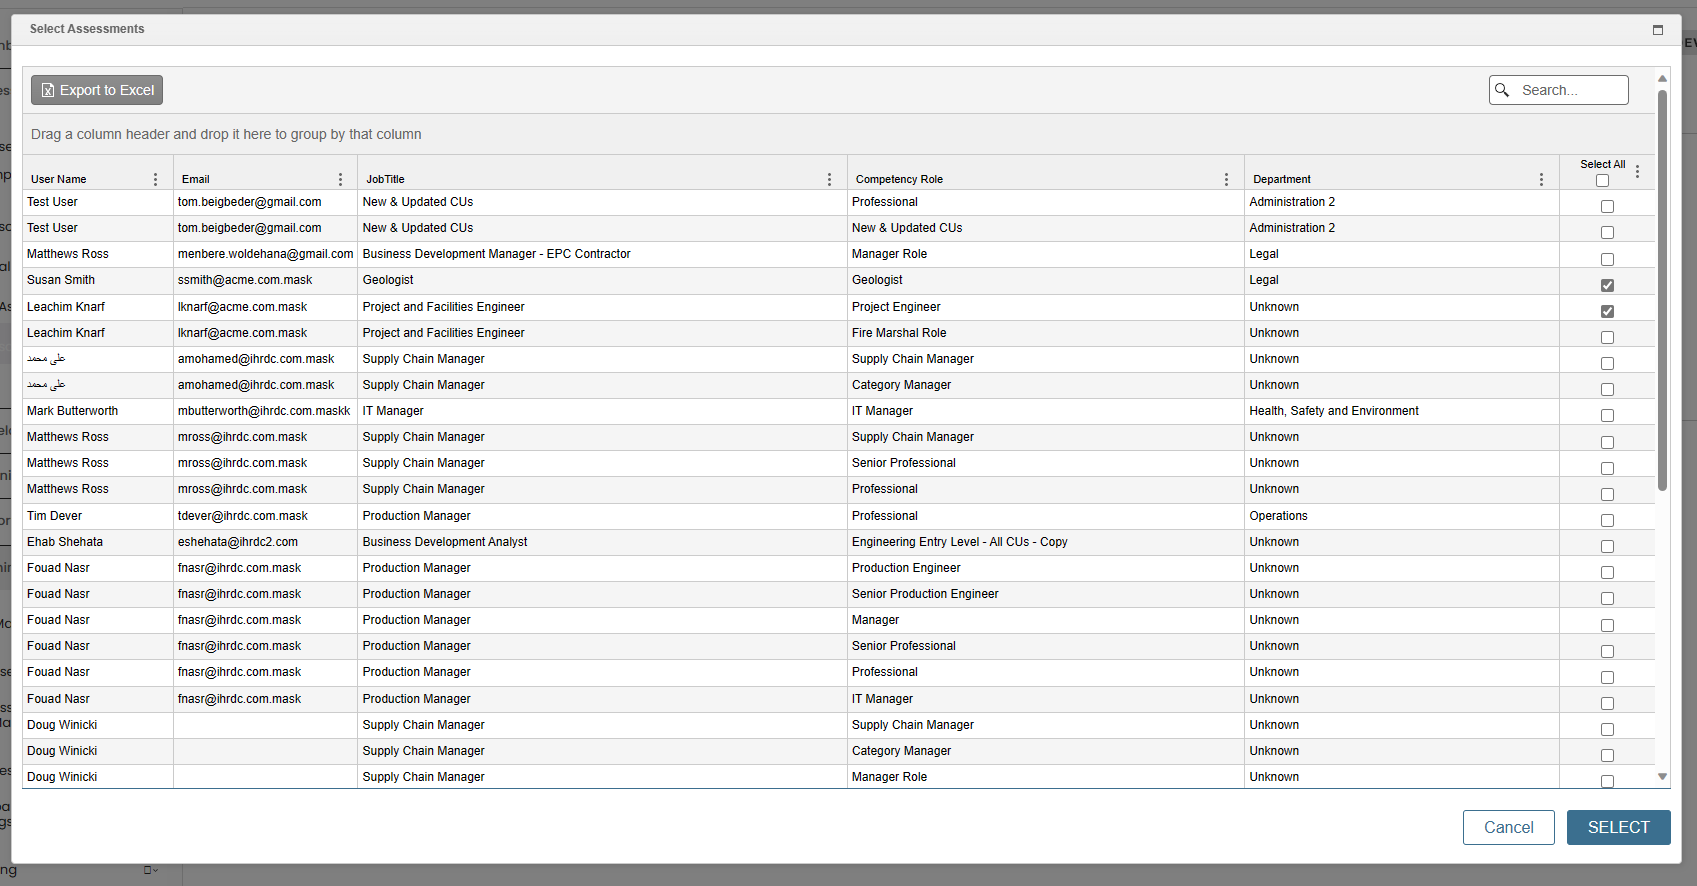1697x886 pixels.
Task: Click the 'Susan Smith' user name cell
Action: click(98, 280)
